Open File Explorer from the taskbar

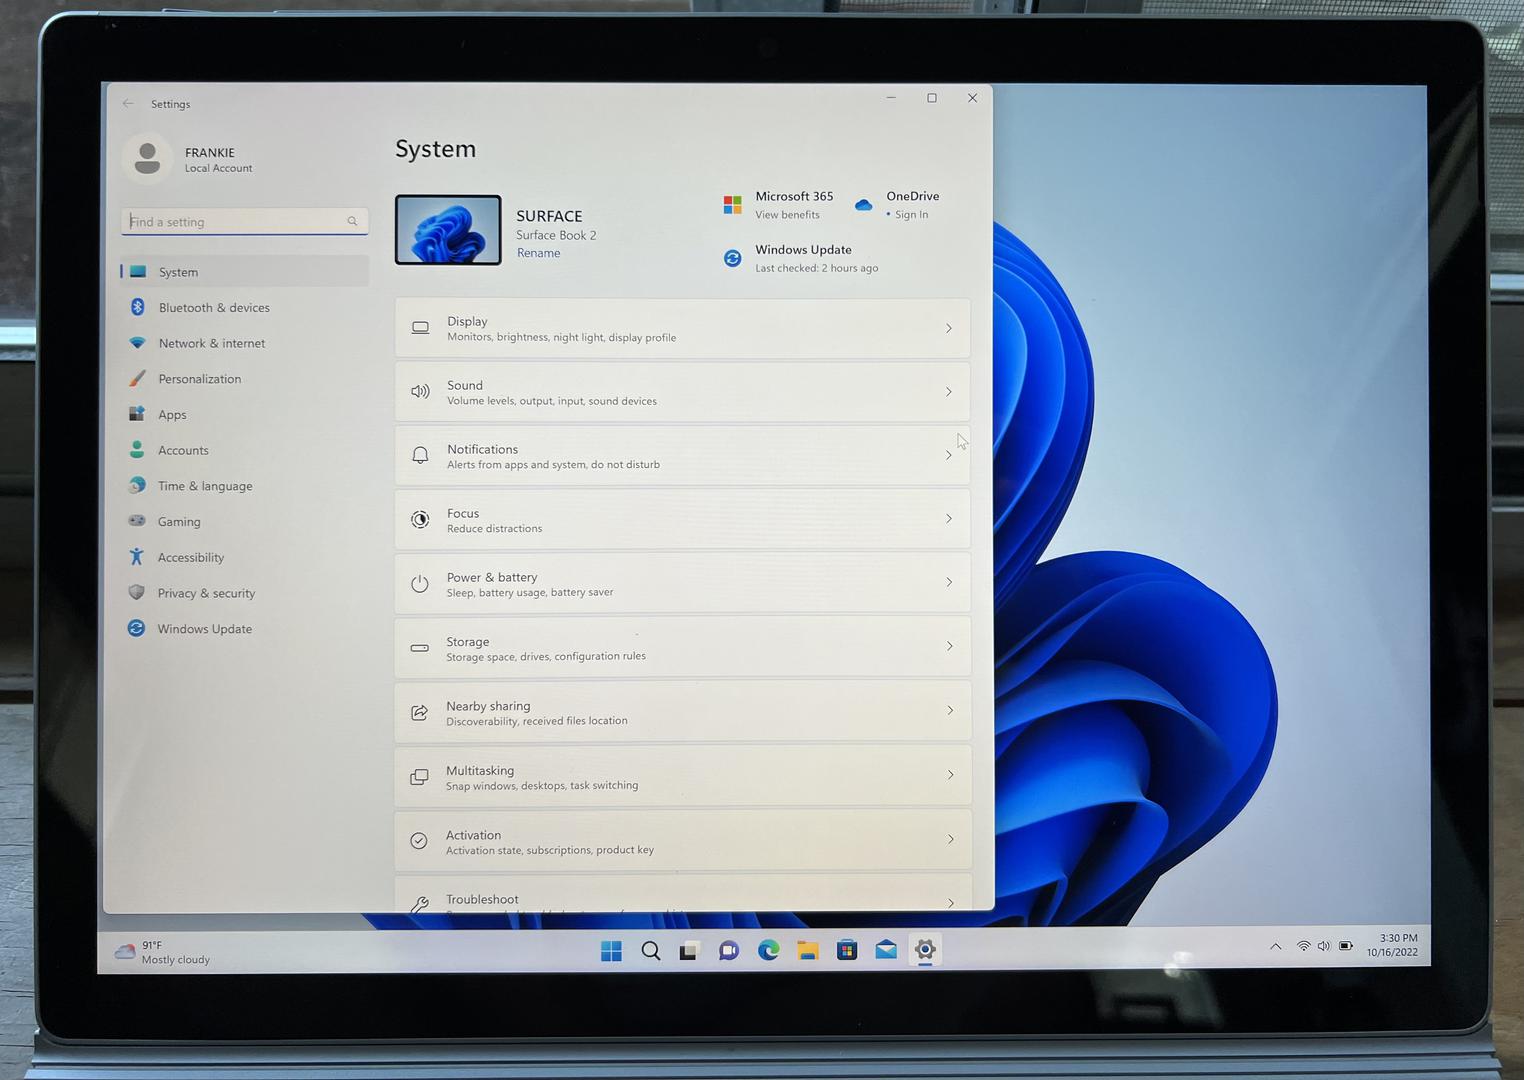coord(808,950)
